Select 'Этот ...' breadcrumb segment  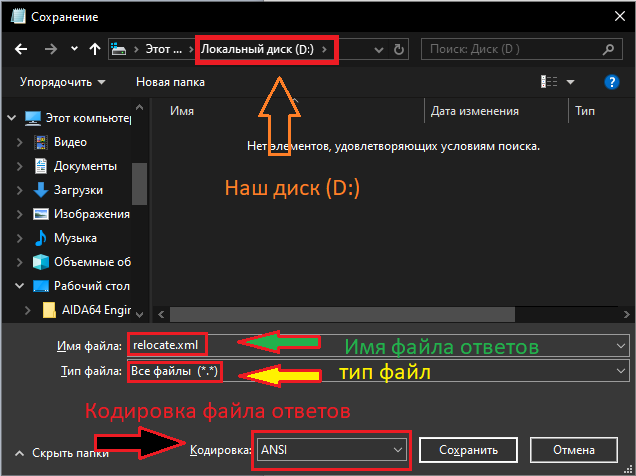click(163, 49)
